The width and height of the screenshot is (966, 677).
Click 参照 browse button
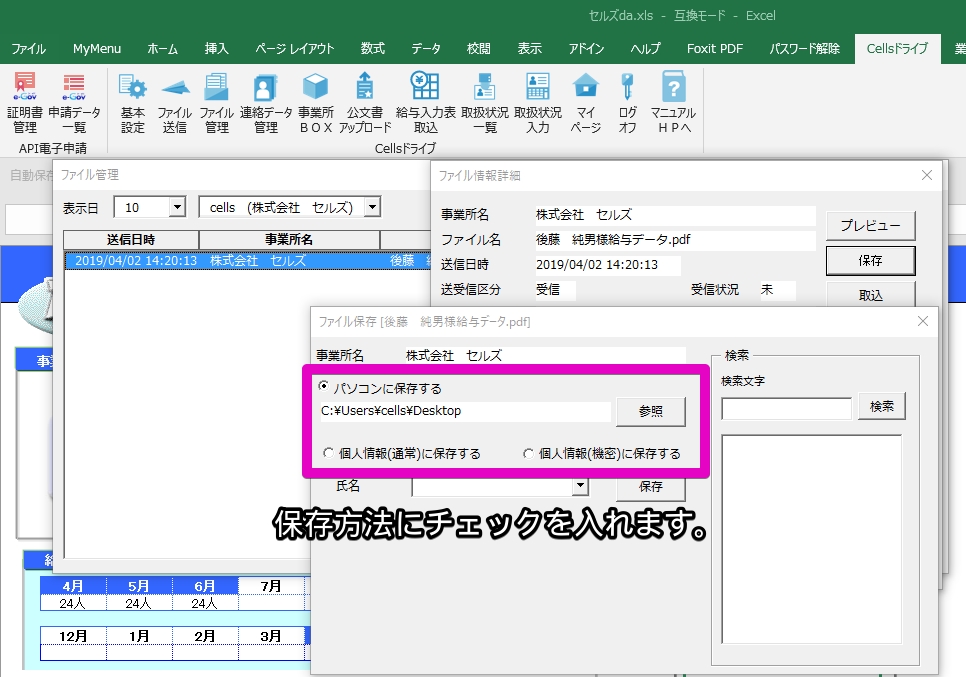coord(651,411)
